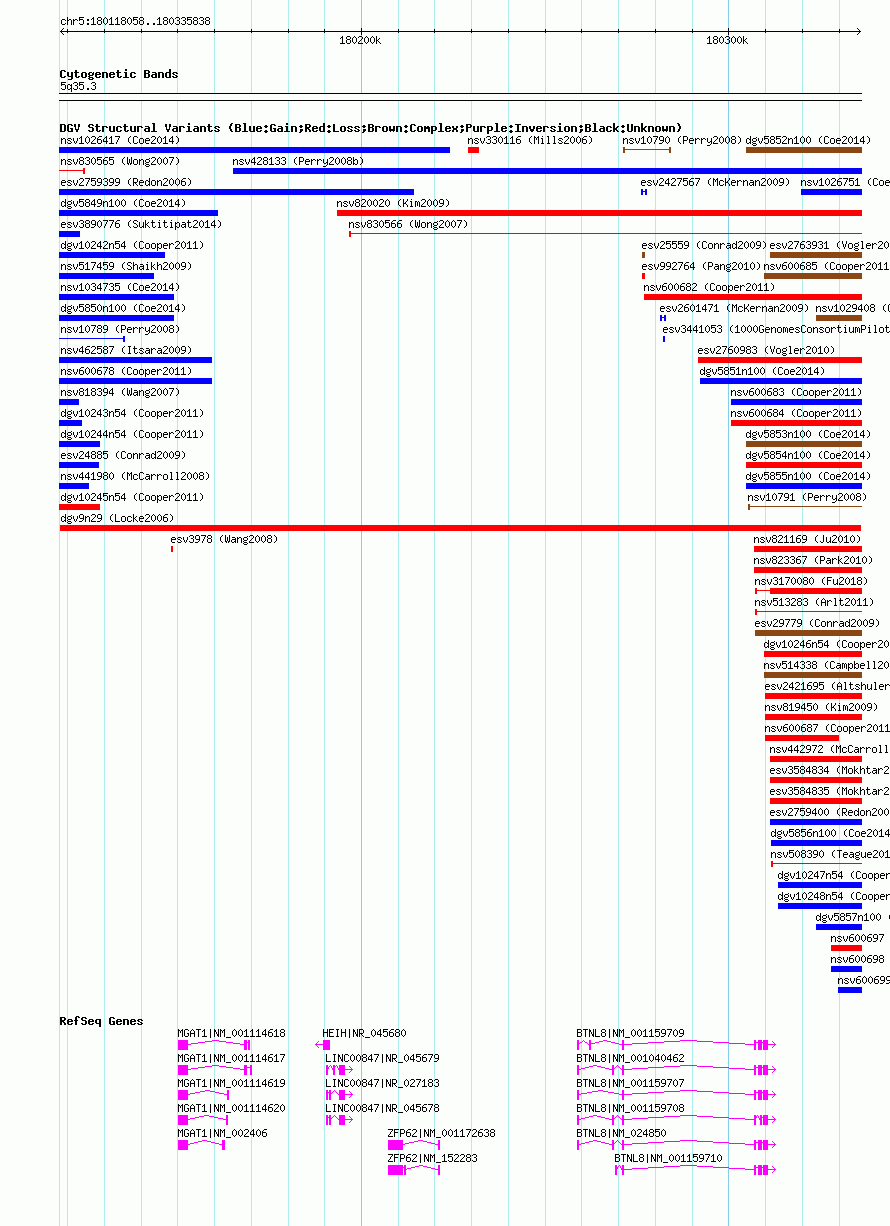The height and width of the screenshot is (1226, 890).
Task: Select dgv10242n54 (Cooper2011) variant
Action: [112, 255]
